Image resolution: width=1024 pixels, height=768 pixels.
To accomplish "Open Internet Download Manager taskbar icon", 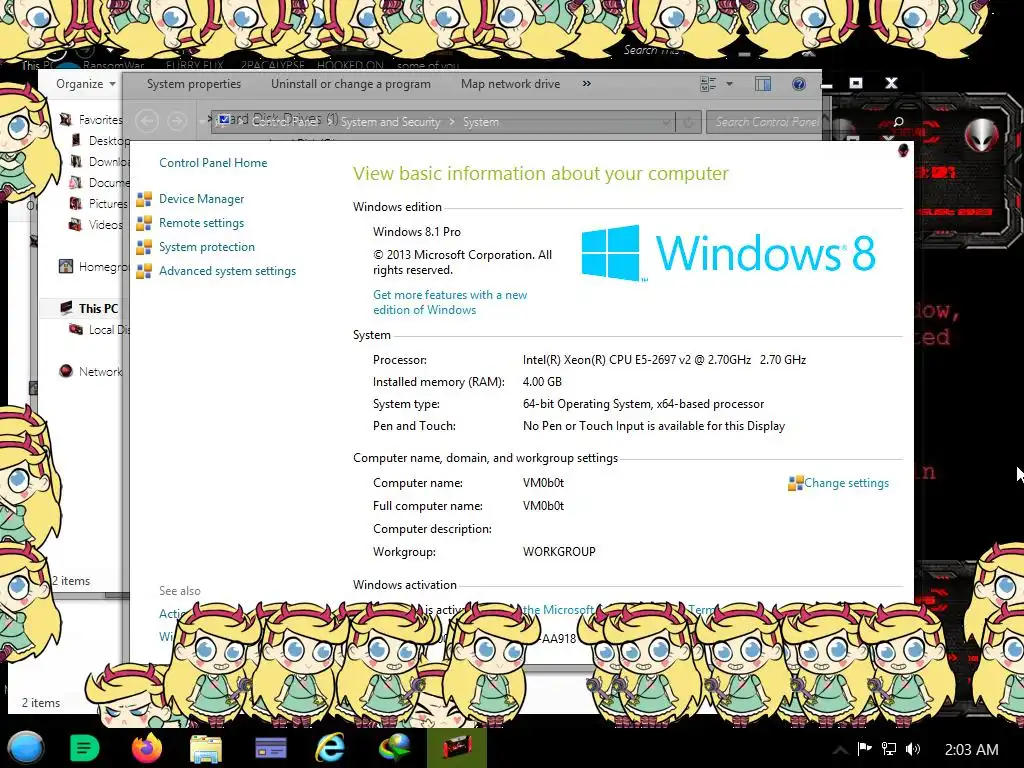I will [x=394, y=748].
